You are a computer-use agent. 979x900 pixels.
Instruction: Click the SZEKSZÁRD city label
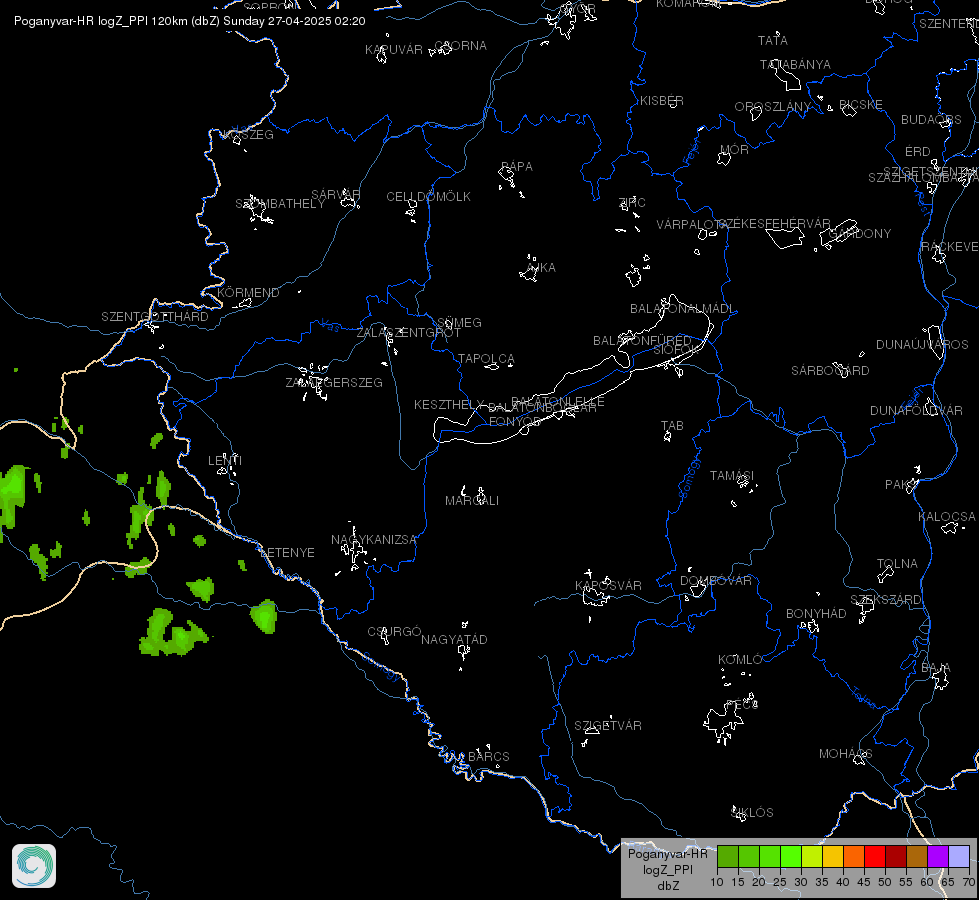click(x=885, y=600)
